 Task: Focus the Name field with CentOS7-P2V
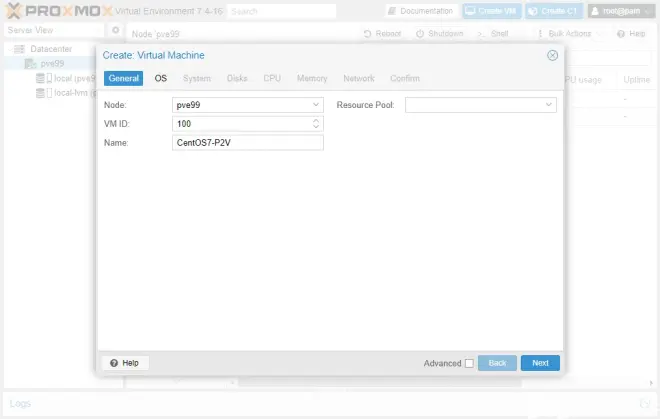248,143
